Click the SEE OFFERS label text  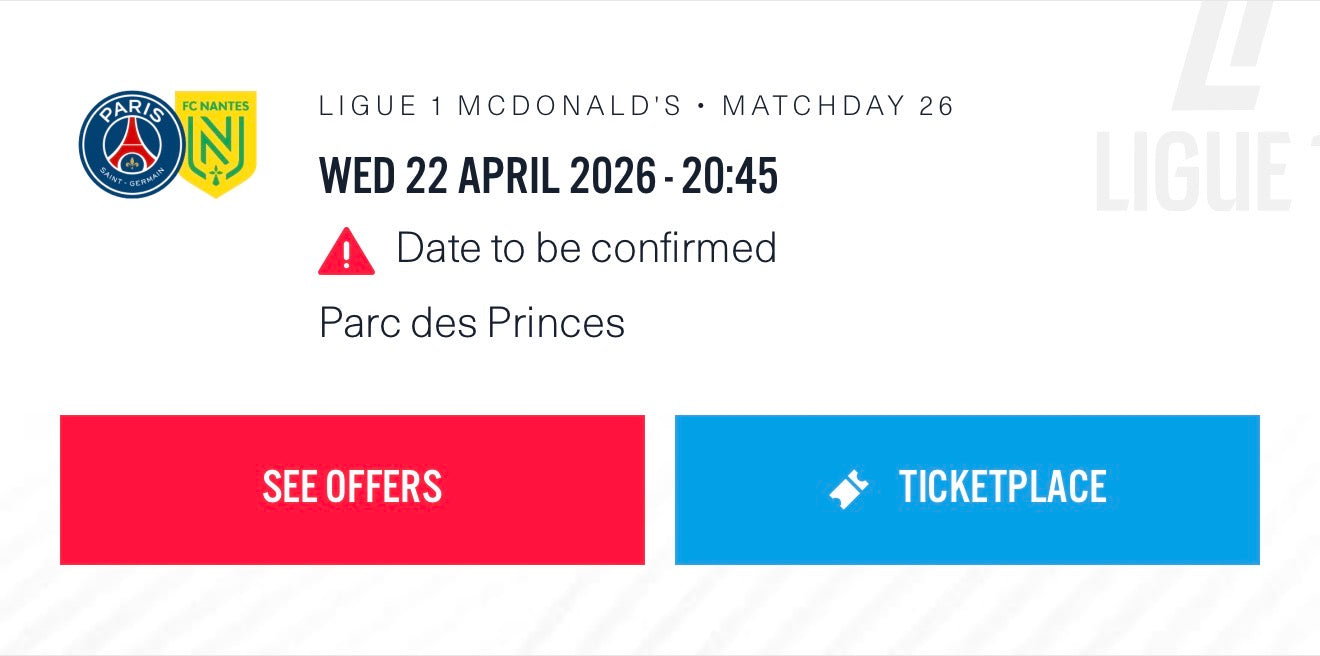tap(352, 488)
